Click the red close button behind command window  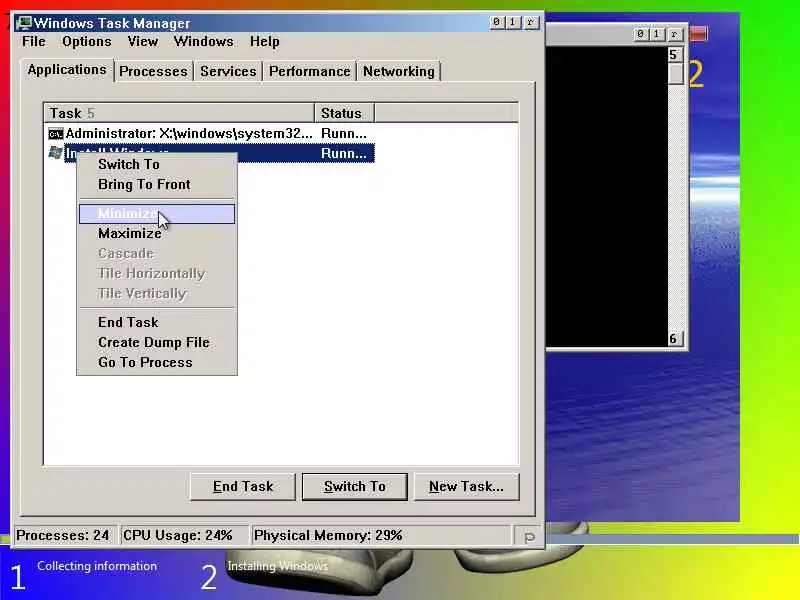pyautogui.click(x=698, y=34)
